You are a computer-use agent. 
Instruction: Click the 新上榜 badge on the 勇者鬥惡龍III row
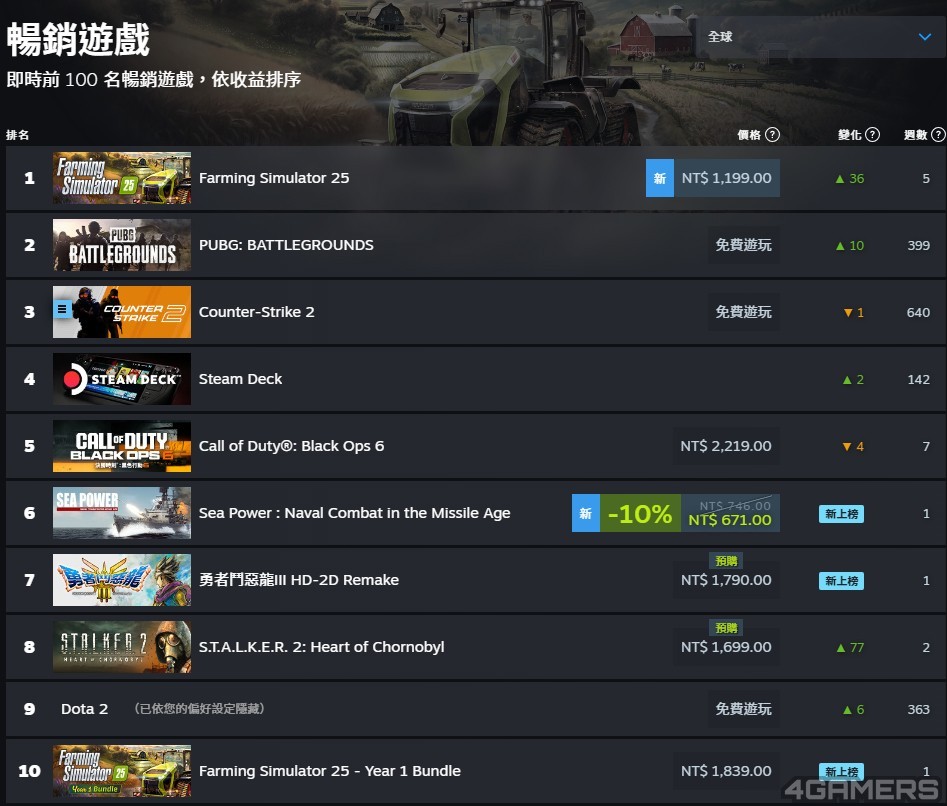(842, 581)
